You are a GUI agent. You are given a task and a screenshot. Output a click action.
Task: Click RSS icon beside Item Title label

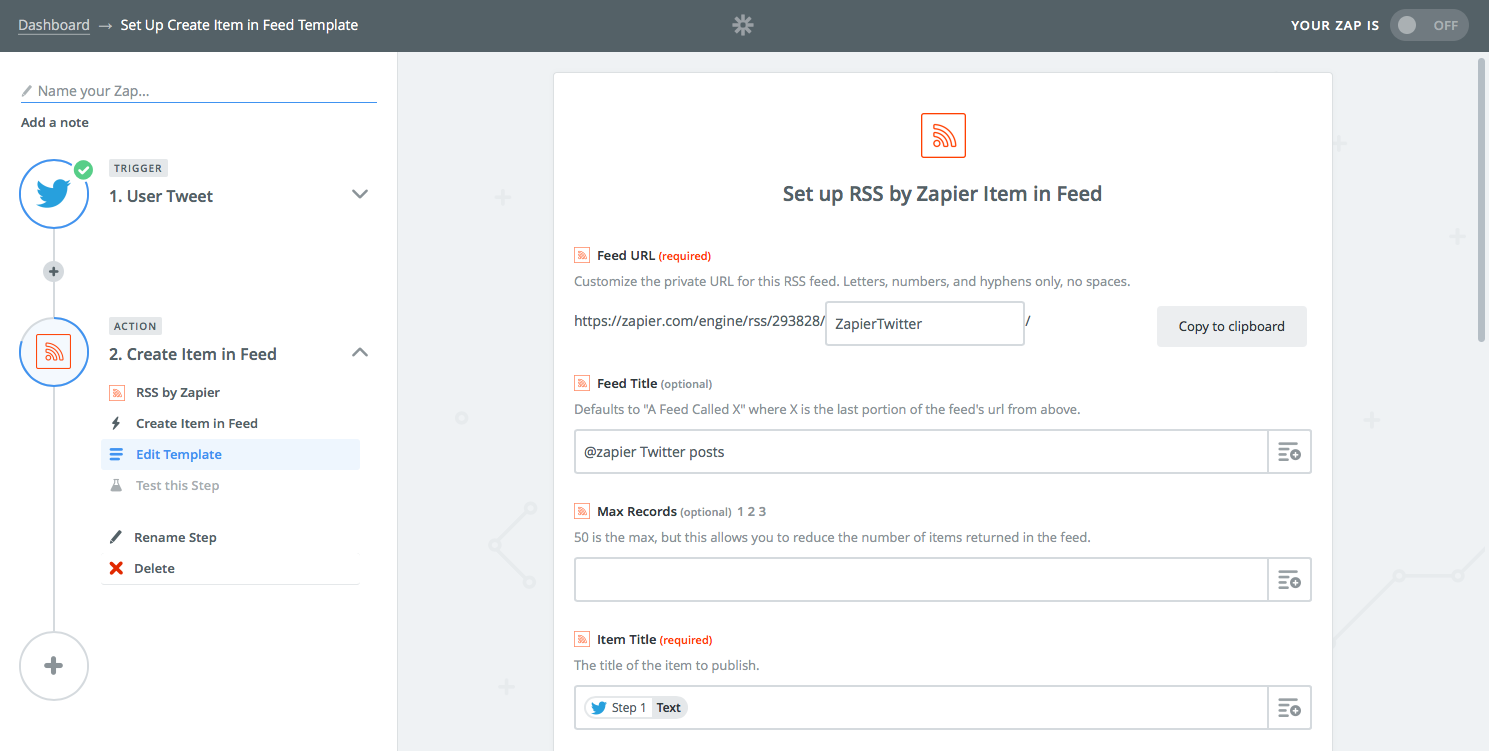tap(582, 639)
